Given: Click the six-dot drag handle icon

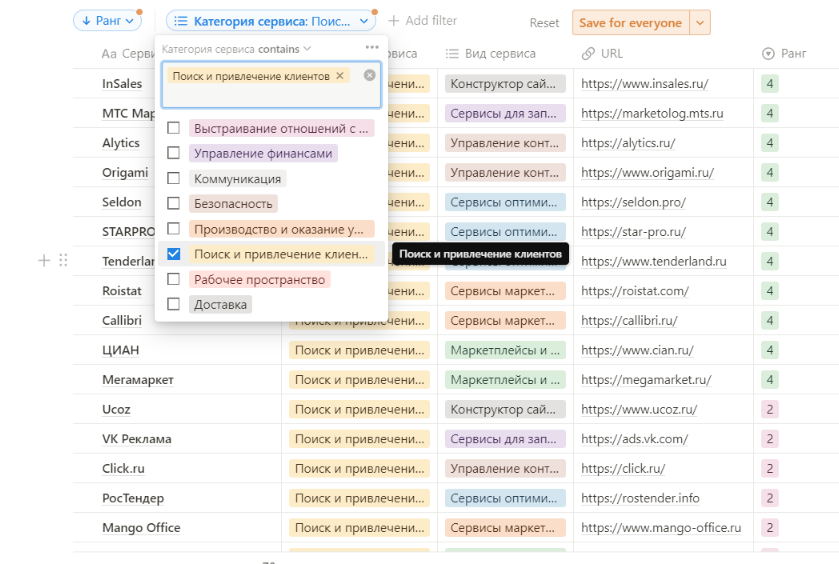Looking at the screenshot, I should click(x=63, y=261).
